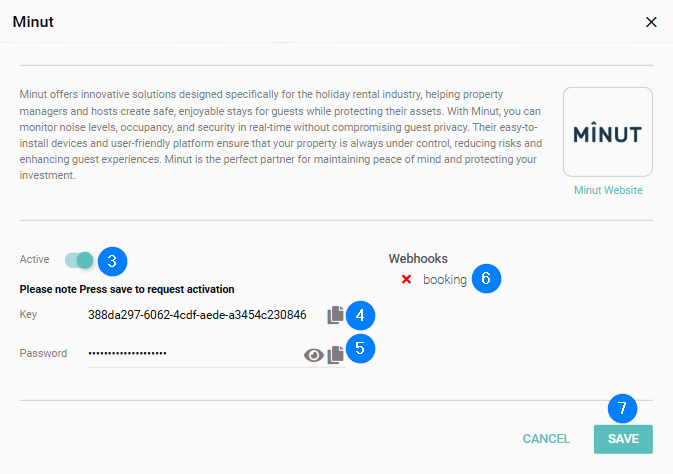Copy the Password to clipboard

[336, 354]
